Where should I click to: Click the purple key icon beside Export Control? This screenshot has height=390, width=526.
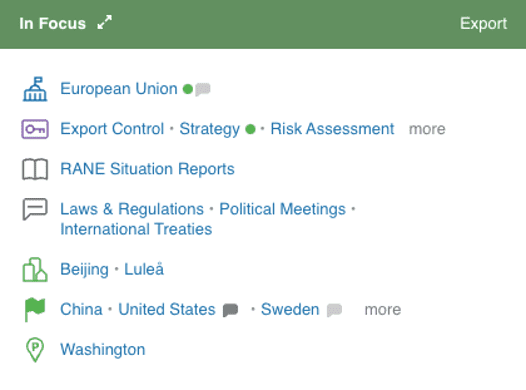coord(35,129)
